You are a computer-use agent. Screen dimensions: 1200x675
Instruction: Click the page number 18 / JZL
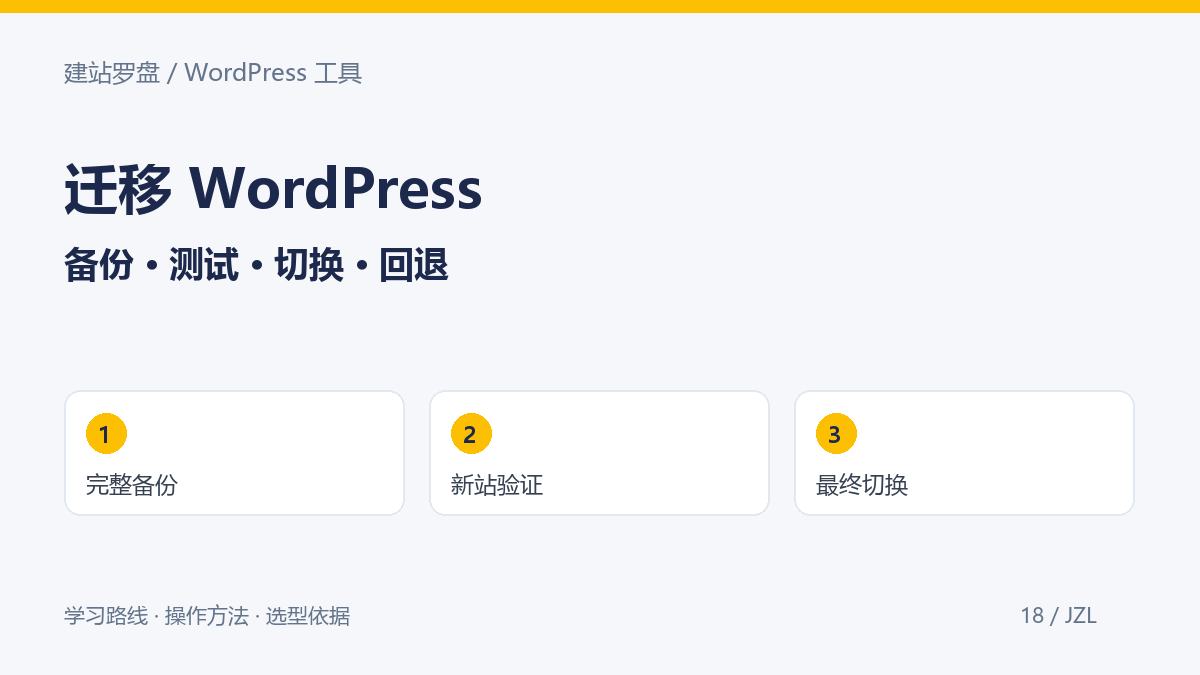pyautogui.click(x=1058, y=616)
